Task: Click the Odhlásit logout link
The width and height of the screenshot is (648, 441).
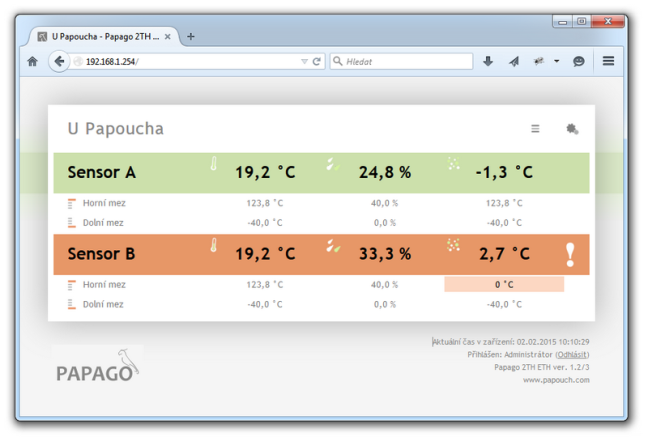Action: [x=572, y=354]
